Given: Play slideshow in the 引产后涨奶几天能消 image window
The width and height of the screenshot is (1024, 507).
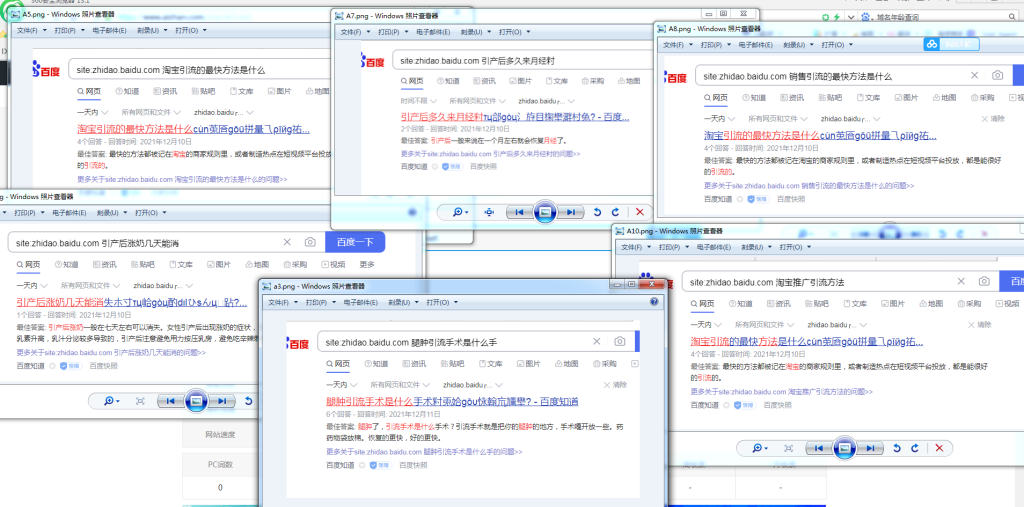Looking at the screenshot, I should [x=197, y=401].
